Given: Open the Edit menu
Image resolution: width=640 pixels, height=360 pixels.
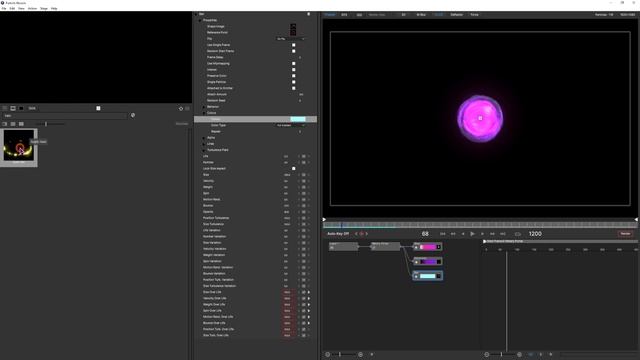Looking at the screenshot, I should [x=12, y=8].
